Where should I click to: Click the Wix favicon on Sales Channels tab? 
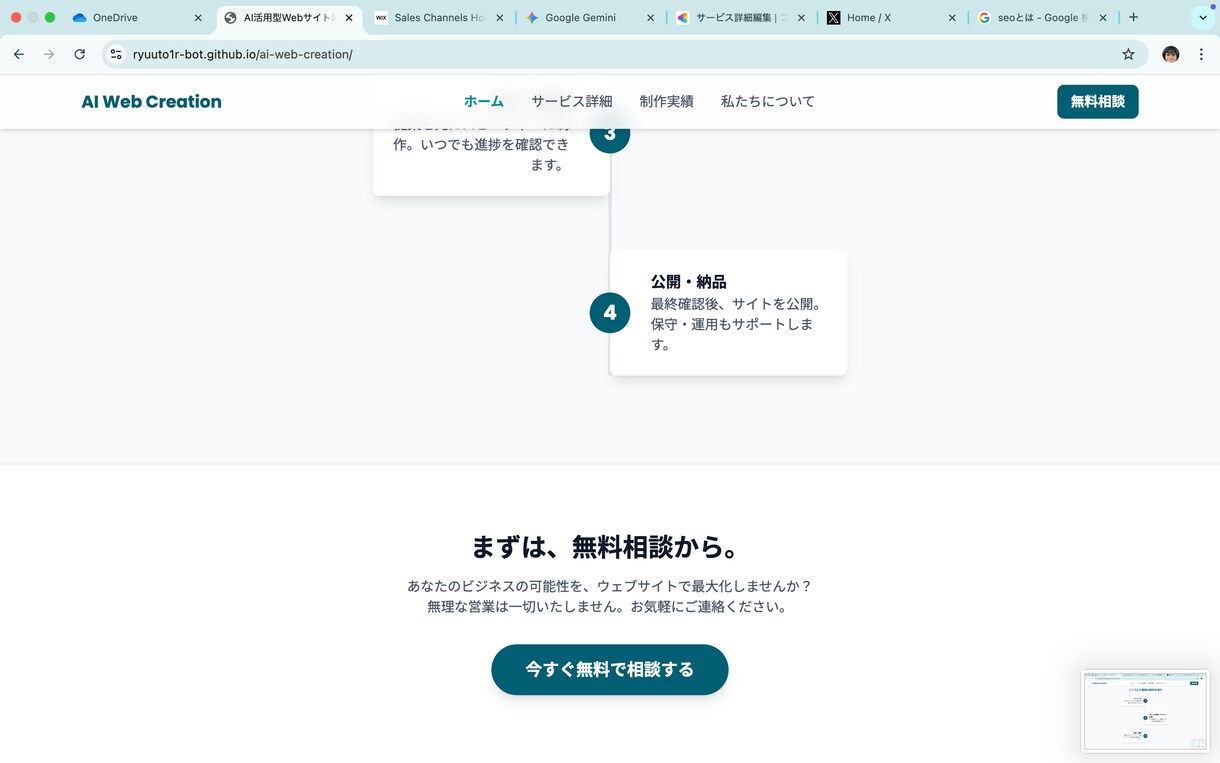tap(381, 18)
